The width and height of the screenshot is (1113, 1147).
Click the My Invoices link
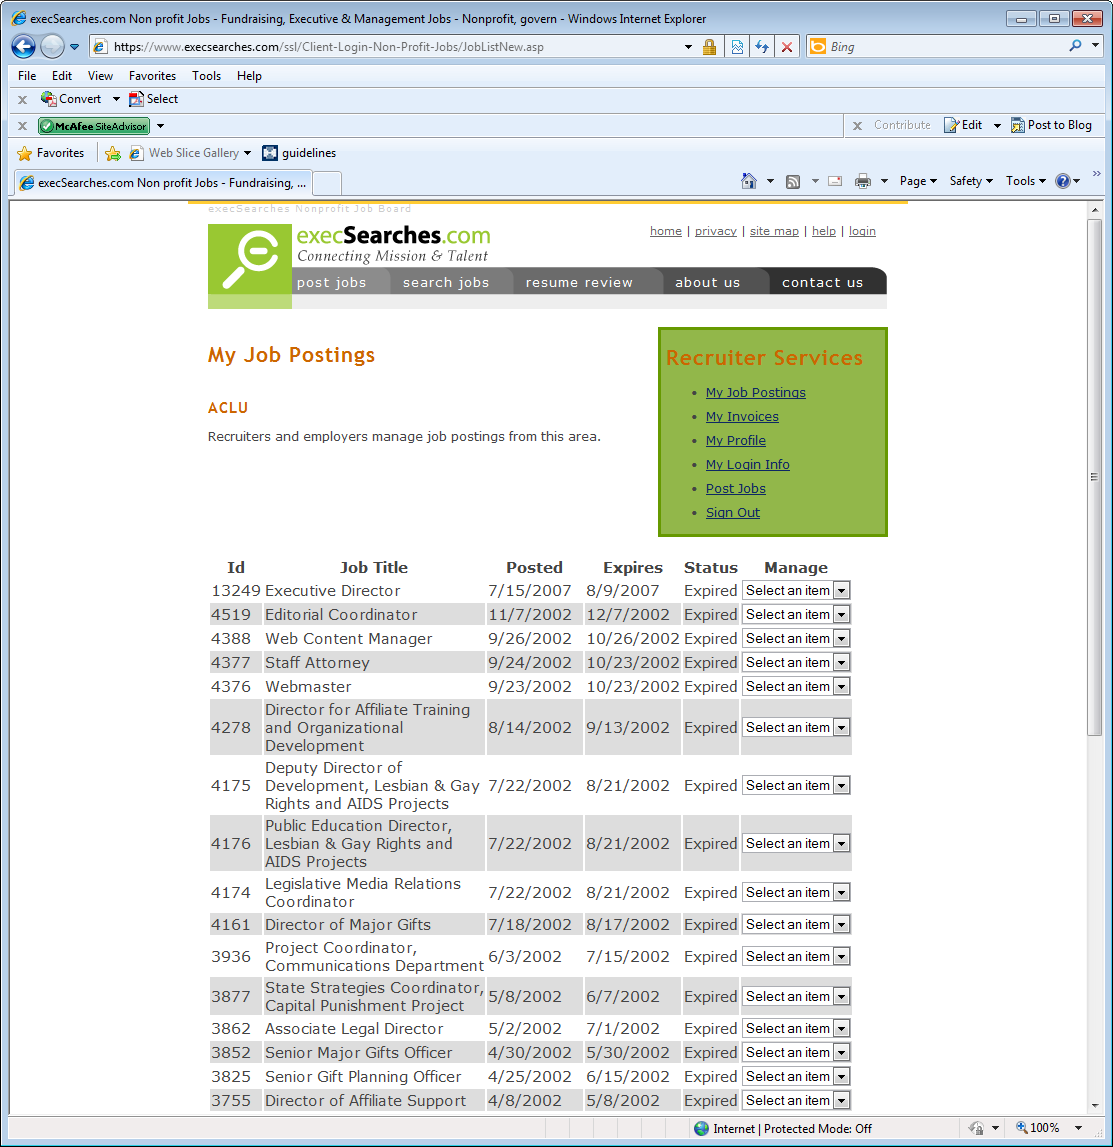742,416
